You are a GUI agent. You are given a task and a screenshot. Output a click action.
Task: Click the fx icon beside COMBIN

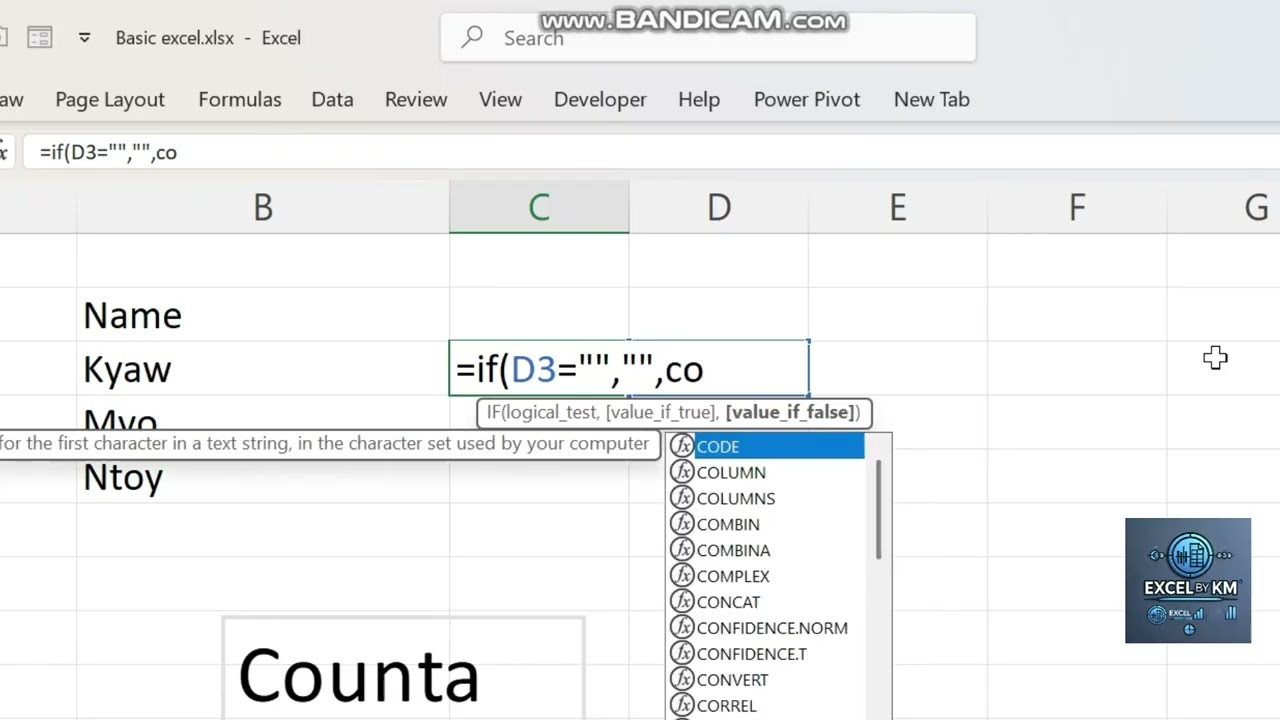[682, 524]
